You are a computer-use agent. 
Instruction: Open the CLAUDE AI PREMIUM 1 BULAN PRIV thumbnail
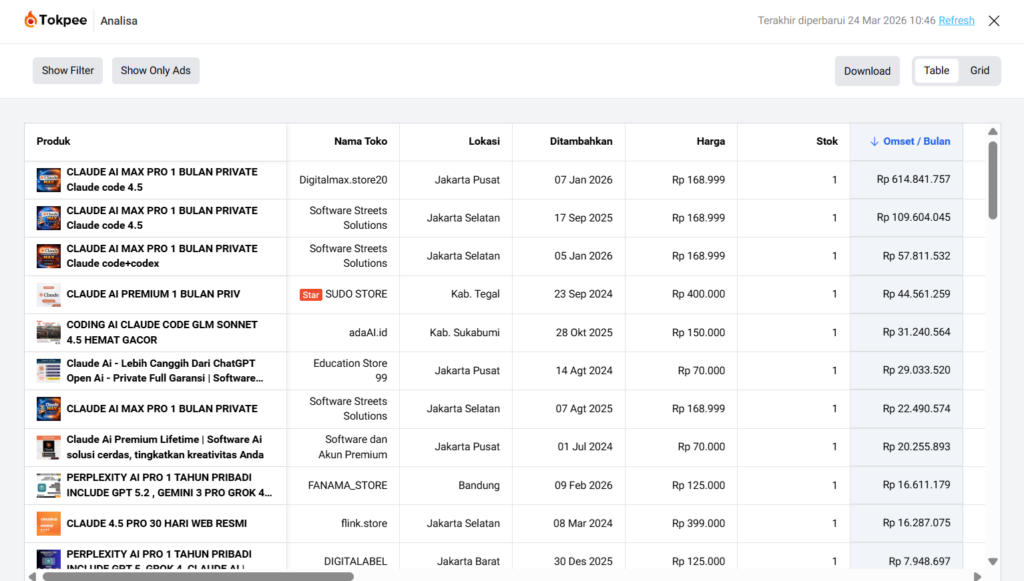tap(49, 295)
